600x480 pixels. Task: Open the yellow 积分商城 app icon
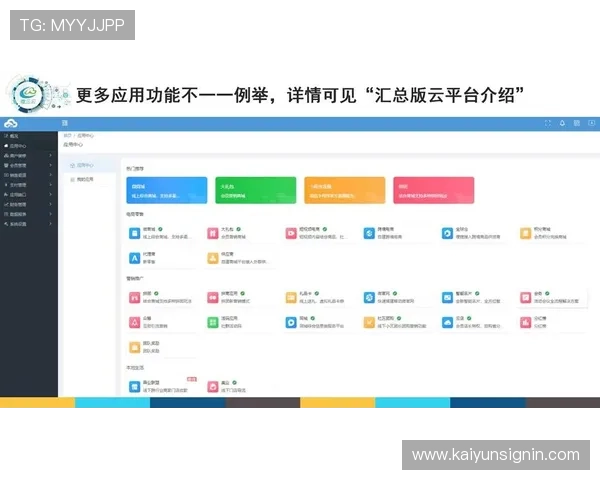526,233
